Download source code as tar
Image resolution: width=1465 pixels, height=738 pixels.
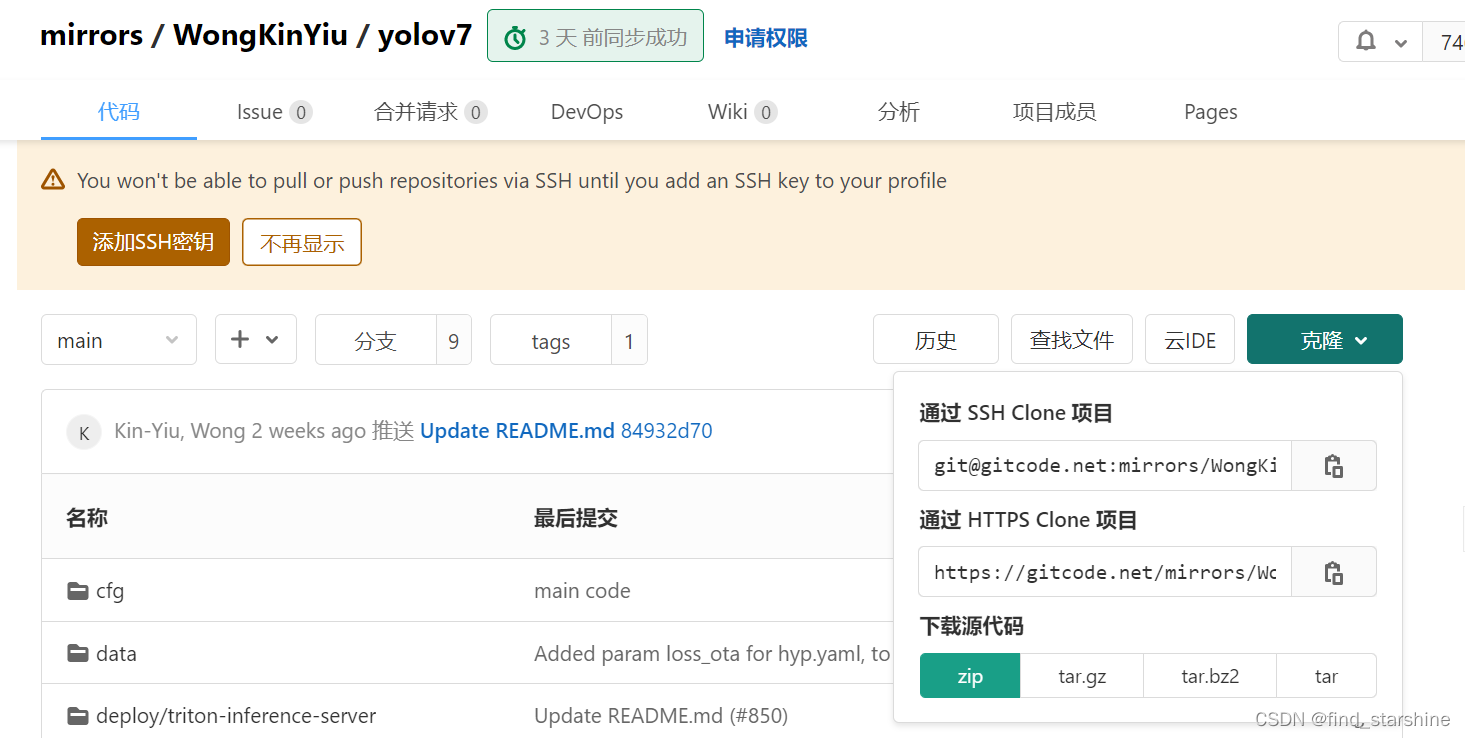pyautogui.click(x=1327, y=676)
